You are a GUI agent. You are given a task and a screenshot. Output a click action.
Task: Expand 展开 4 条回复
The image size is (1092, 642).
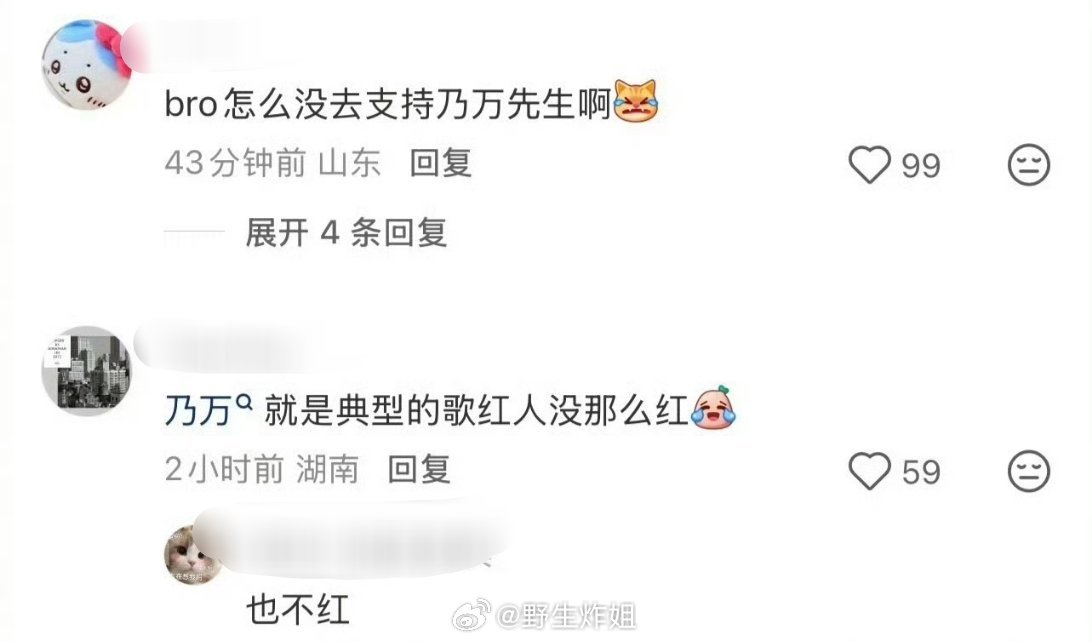point(346,232)
